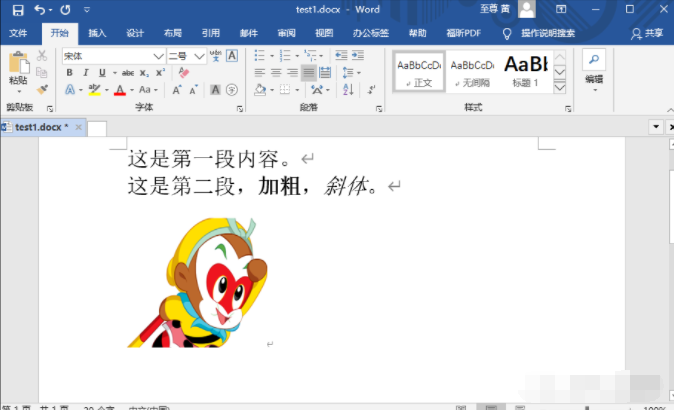Open the 文件 file tab
674x410 pixels.
coord(18,33)
